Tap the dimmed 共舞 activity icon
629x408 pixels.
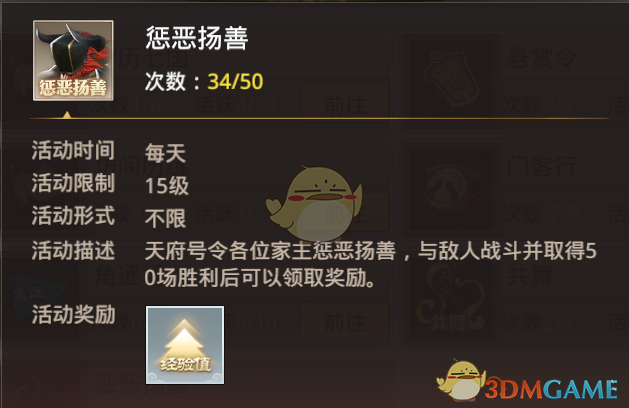[452, 299]
